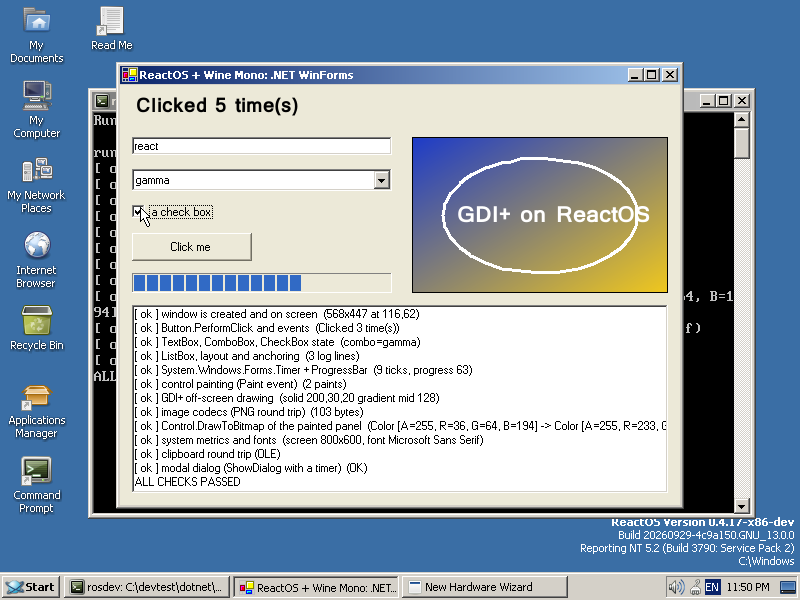The height and width of the screenshot is (600, 800).
Task: Click the 'react' text box
Action: 261,146
